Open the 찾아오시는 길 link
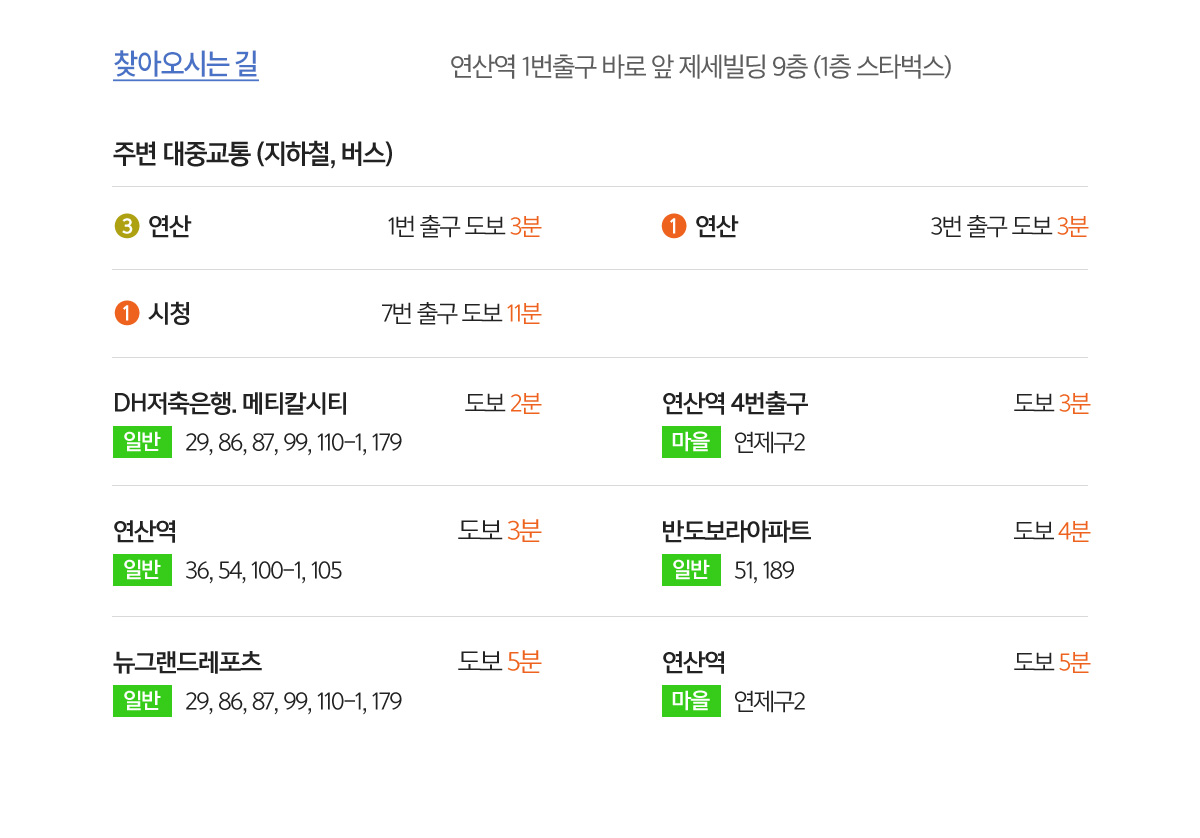This screenshot has height=838, width=1200. pyautogui.click(x=186, y=65)
